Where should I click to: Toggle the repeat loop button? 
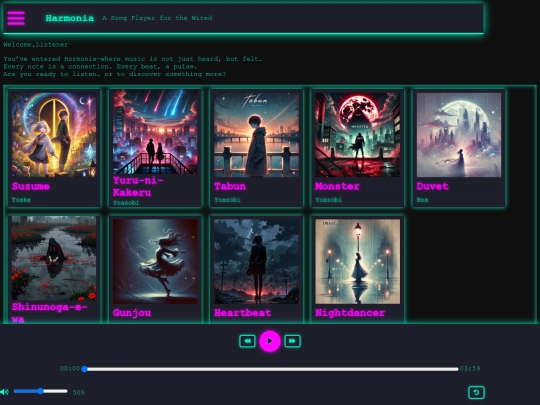pos(476,392)
